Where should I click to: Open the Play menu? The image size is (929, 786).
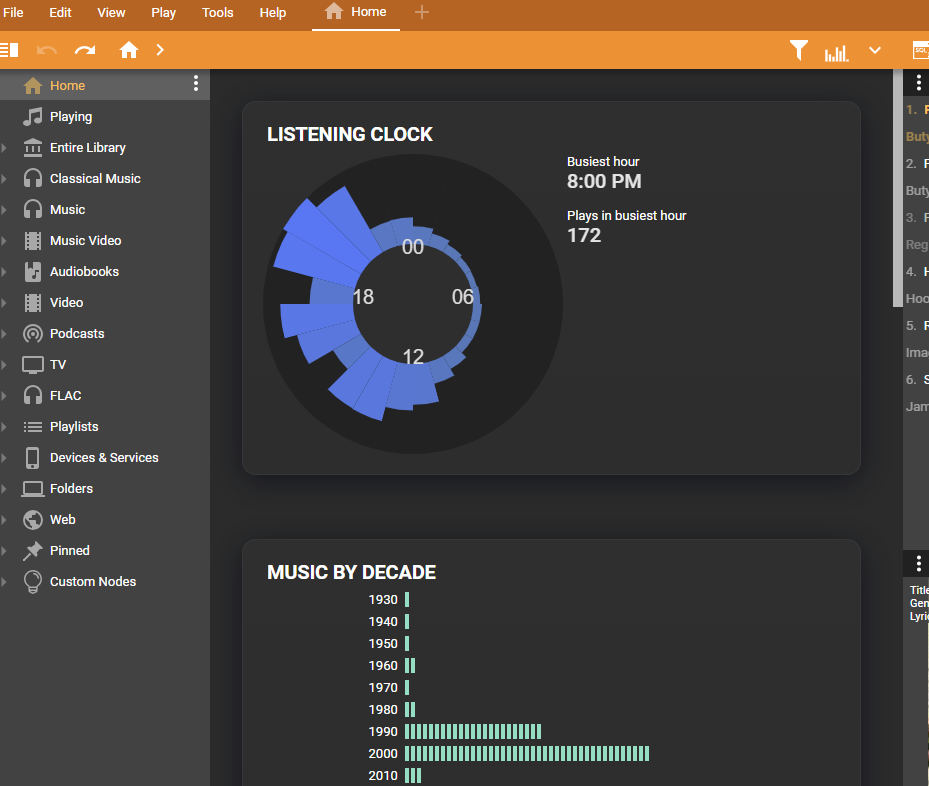tap(163, 13)
